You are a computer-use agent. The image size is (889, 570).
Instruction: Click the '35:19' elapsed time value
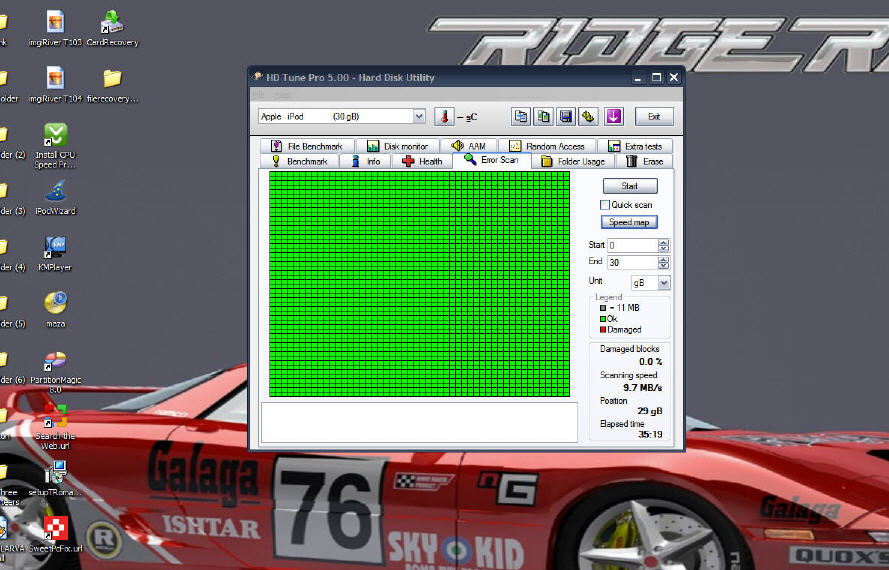650,434
